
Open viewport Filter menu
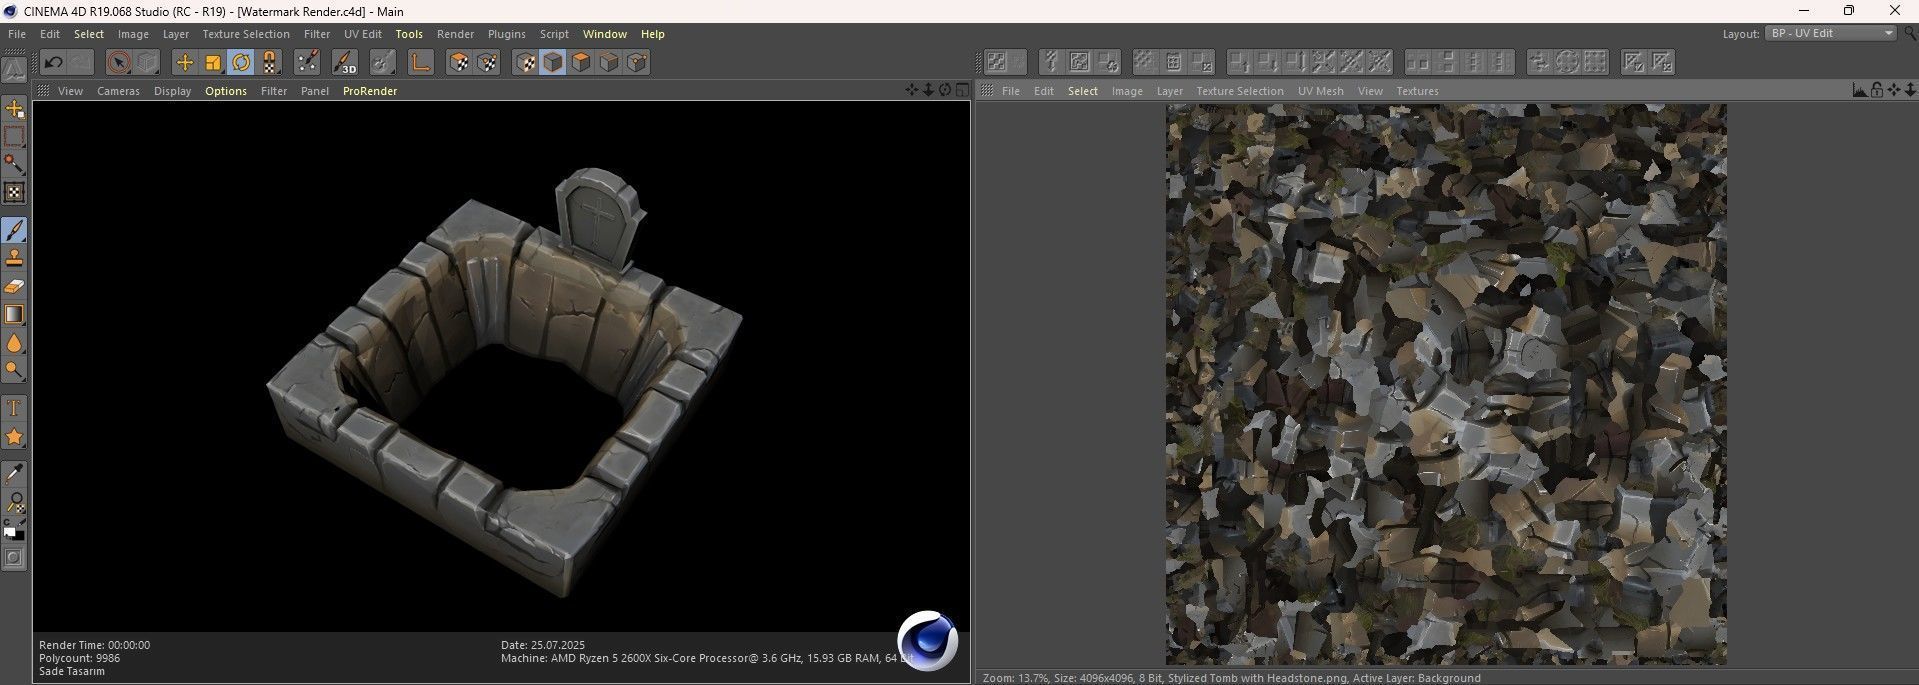(x=274, y=91)
